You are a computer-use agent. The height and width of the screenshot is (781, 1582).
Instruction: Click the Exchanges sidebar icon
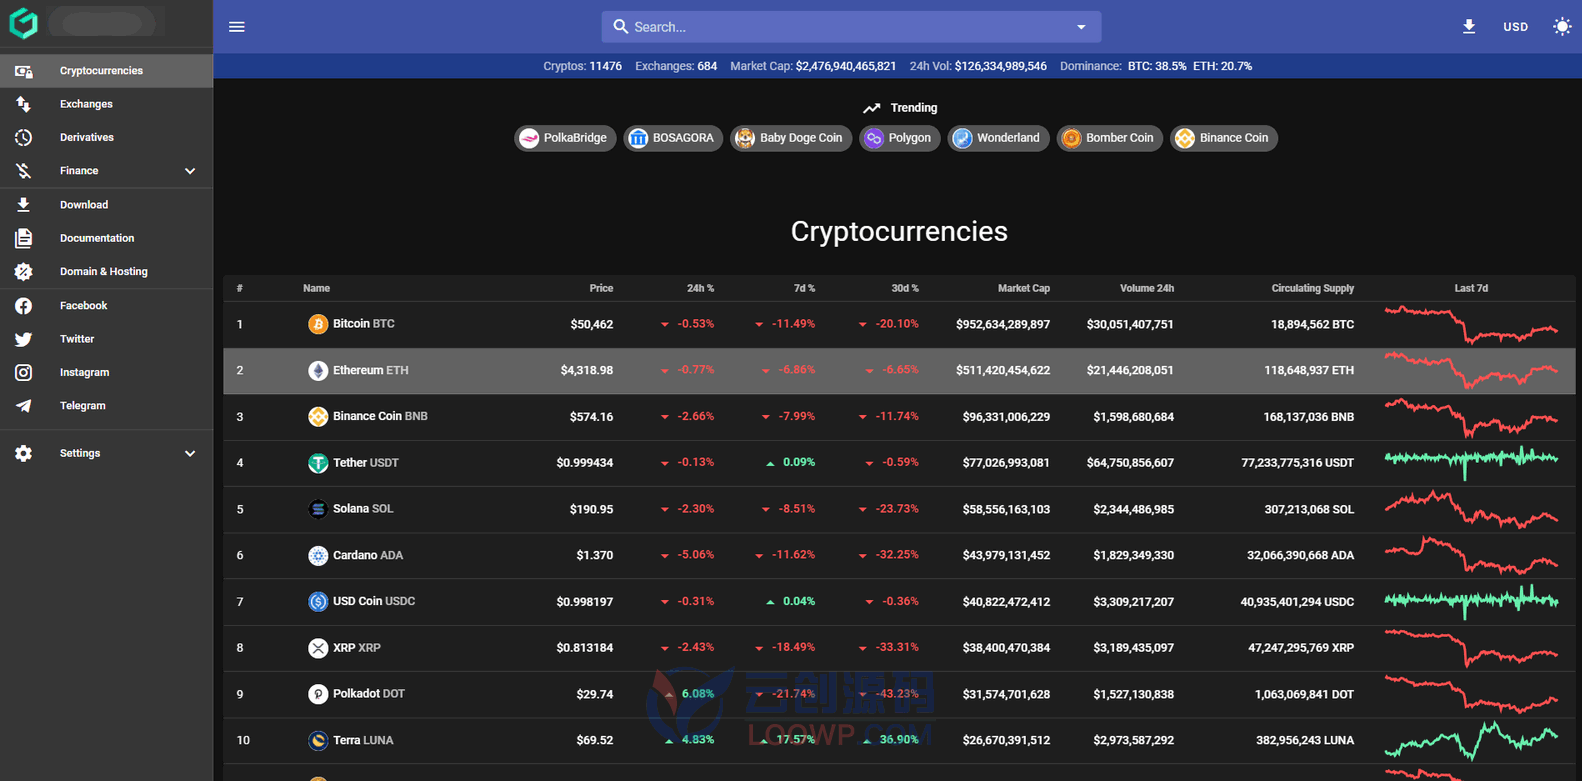click(23, 104)
